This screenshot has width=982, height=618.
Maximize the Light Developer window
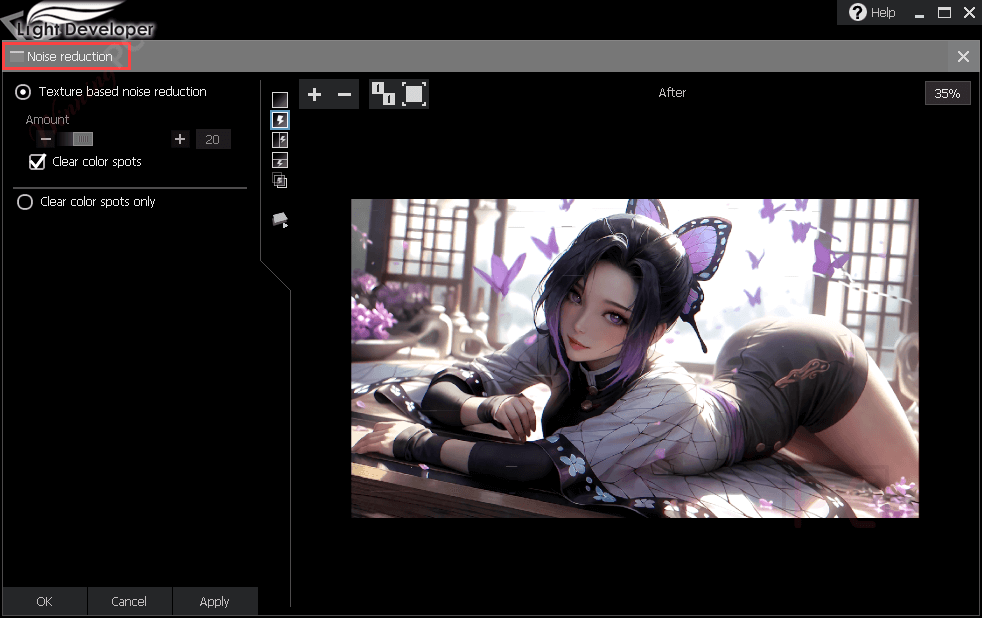[944, 13]
